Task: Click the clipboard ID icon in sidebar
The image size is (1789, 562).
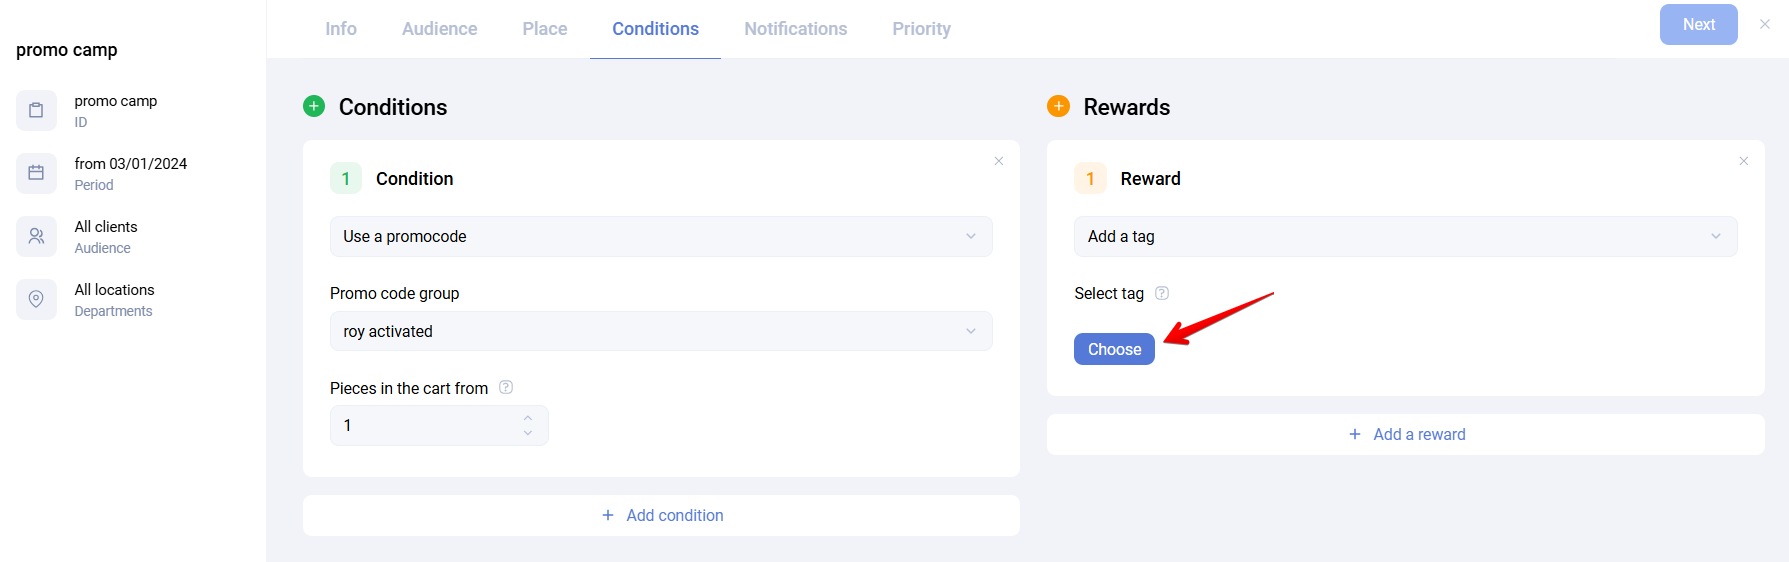Action: pos(36,111)
